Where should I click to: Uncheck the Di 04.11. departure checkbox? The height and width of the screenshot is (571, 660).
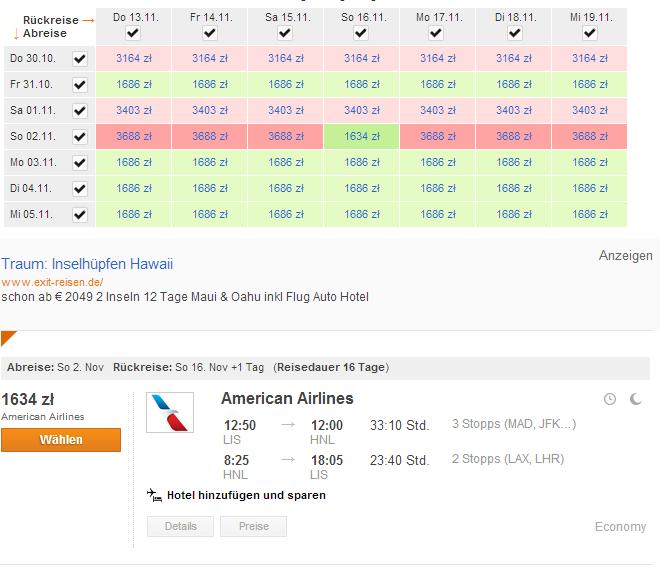tap(80, 189)
